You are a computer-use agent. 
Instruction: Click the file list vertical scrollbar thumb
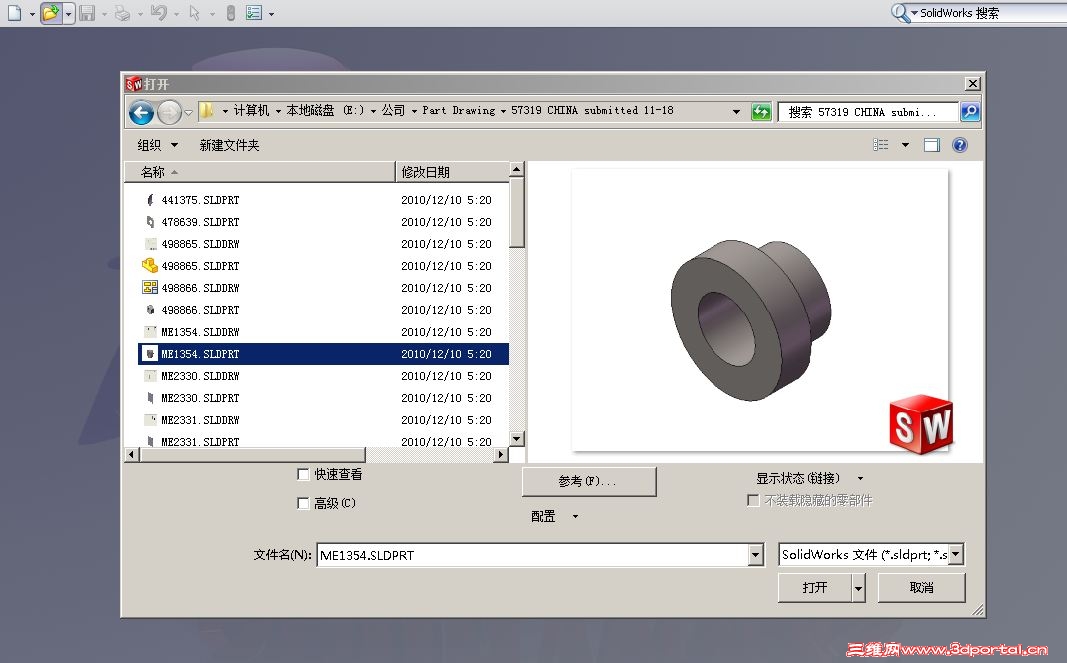click(x=517, y=212)
